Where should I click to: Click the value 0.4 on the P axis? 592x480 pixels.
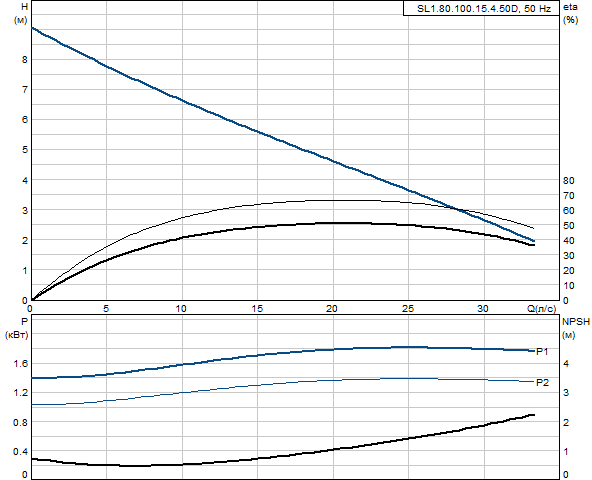(20, 452)
